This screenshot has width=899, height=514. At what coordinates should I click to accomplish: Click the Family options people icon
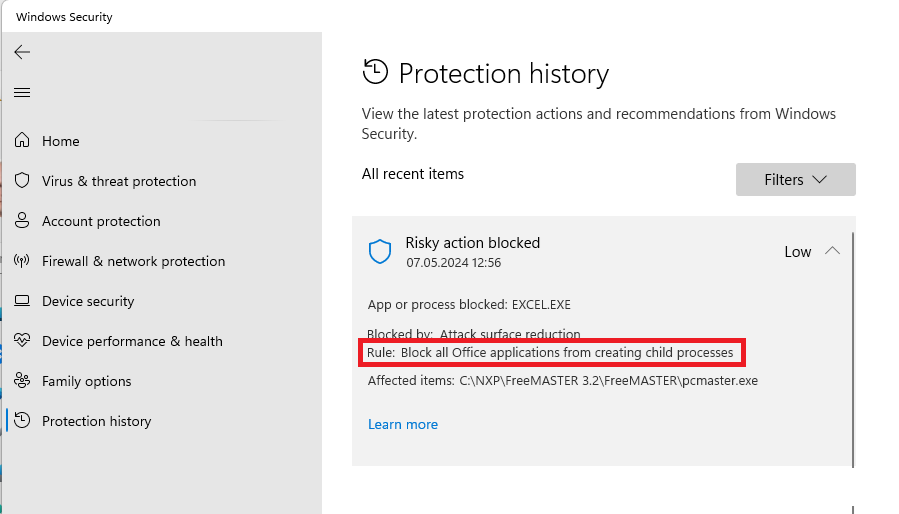pos(22,381)
